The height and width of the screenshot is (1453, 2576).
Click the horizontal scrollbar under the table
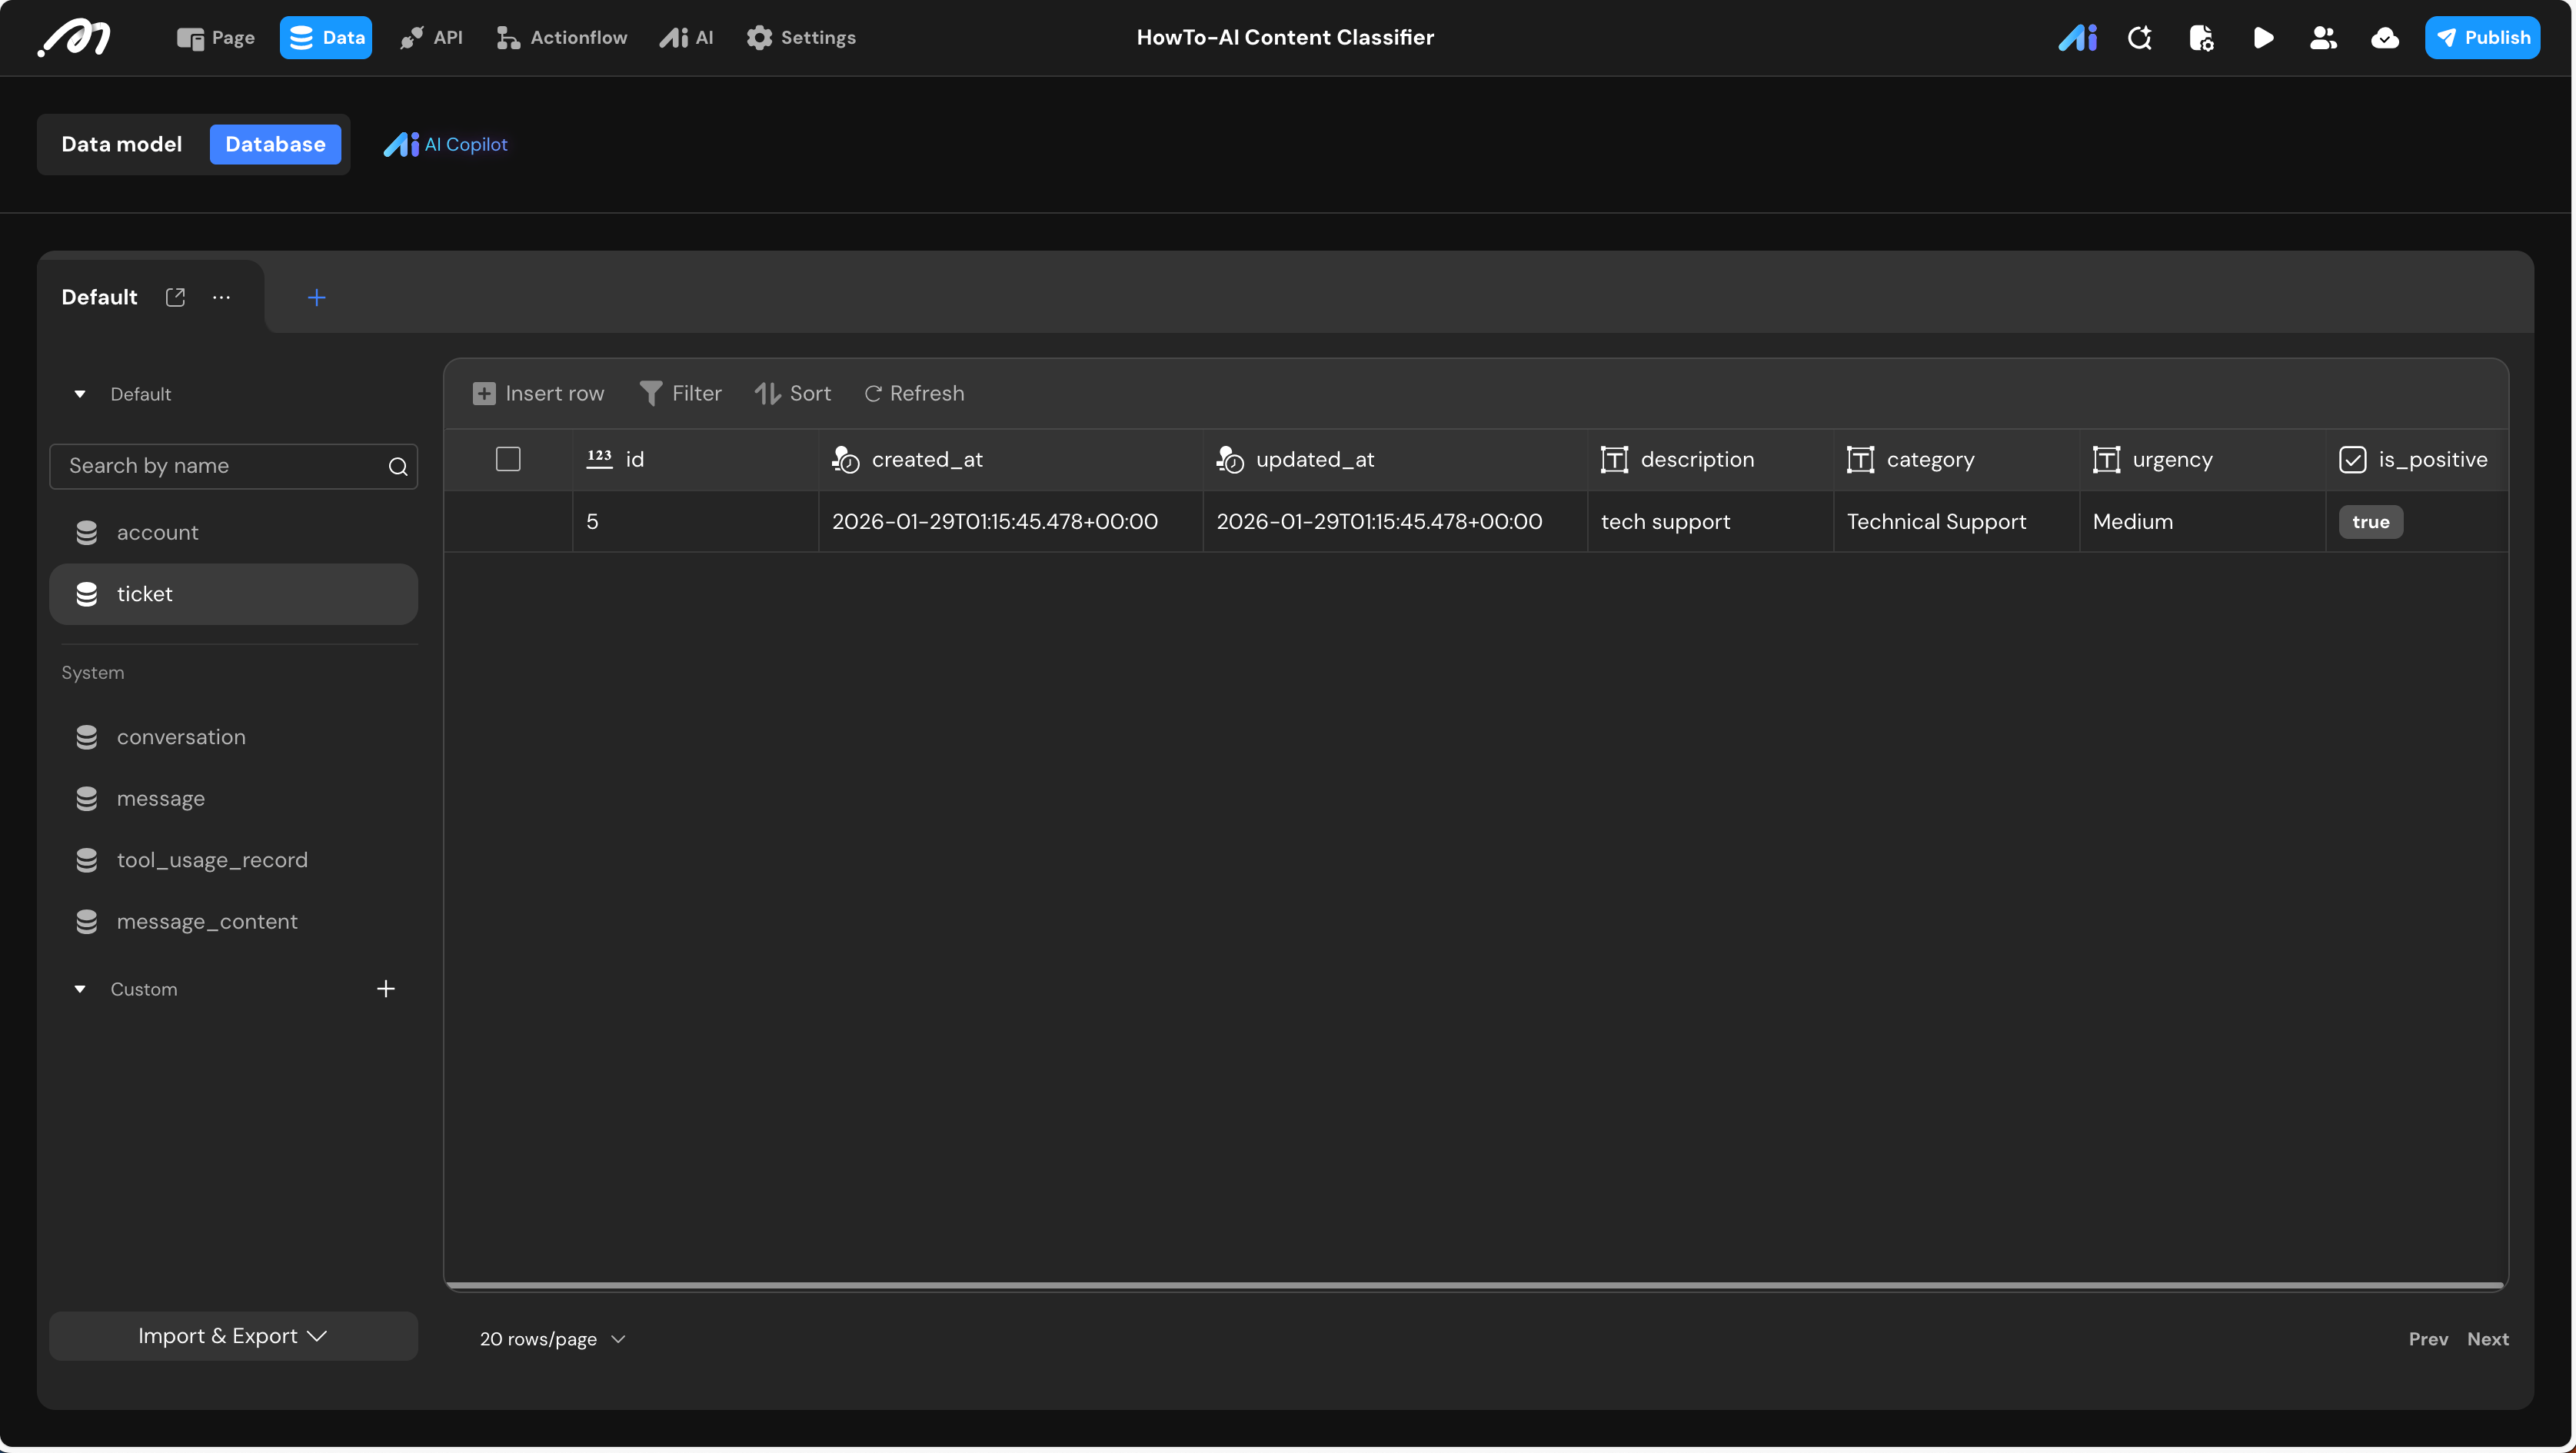coord(1474,1285)
